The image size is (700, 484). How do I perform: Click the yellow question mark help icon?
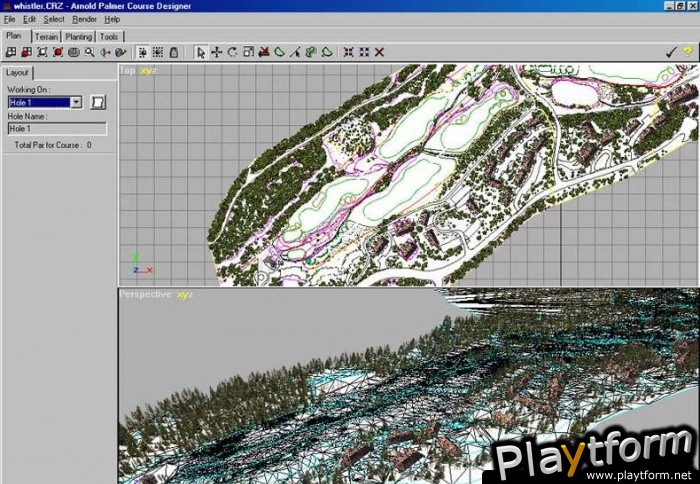click(x=688, y=52)
